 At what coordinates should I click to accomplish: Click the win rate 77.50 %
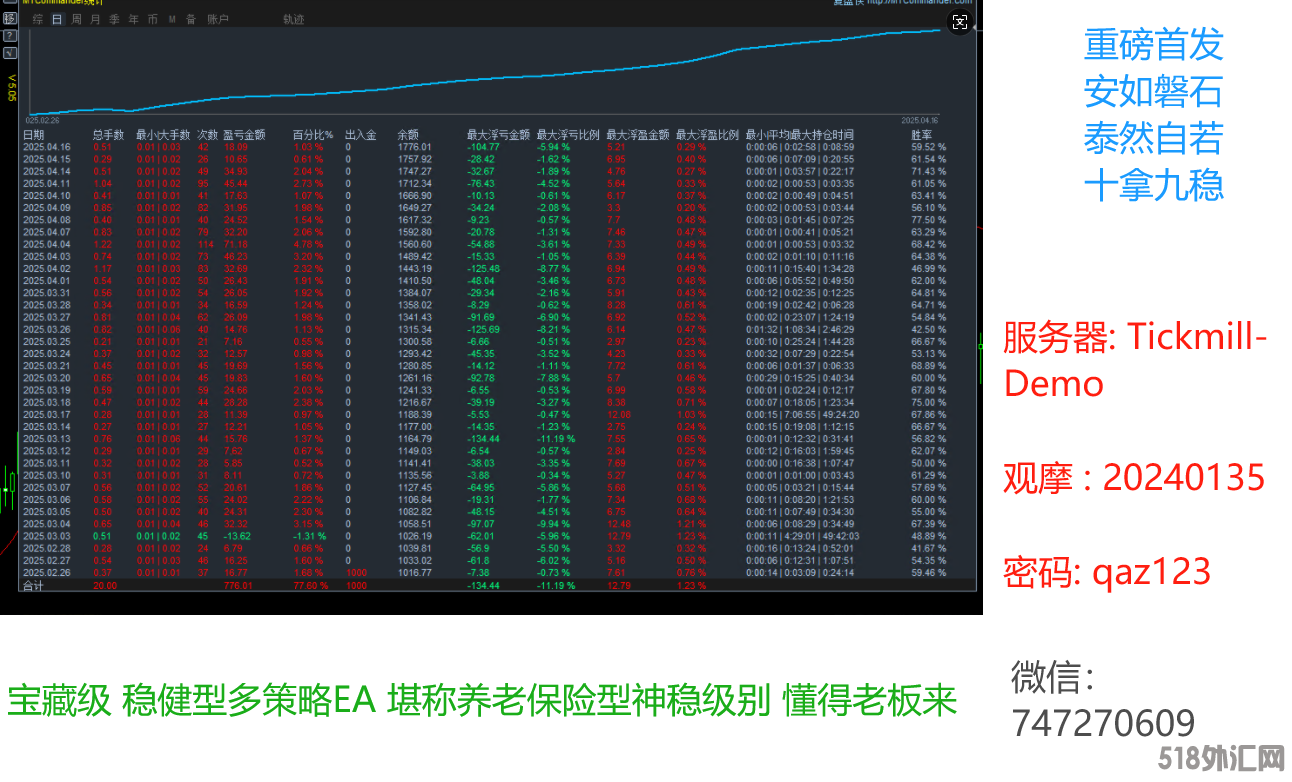[929, 220]
